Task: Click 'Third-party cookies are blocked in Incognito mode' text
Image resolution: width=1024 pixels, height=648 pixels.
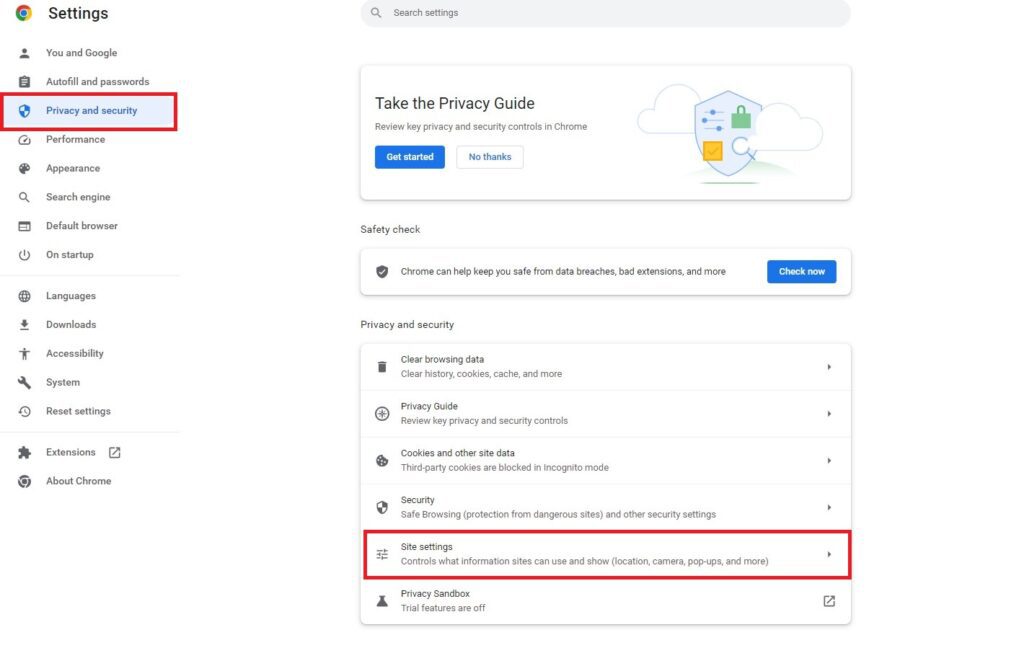Action: (504, 468)
